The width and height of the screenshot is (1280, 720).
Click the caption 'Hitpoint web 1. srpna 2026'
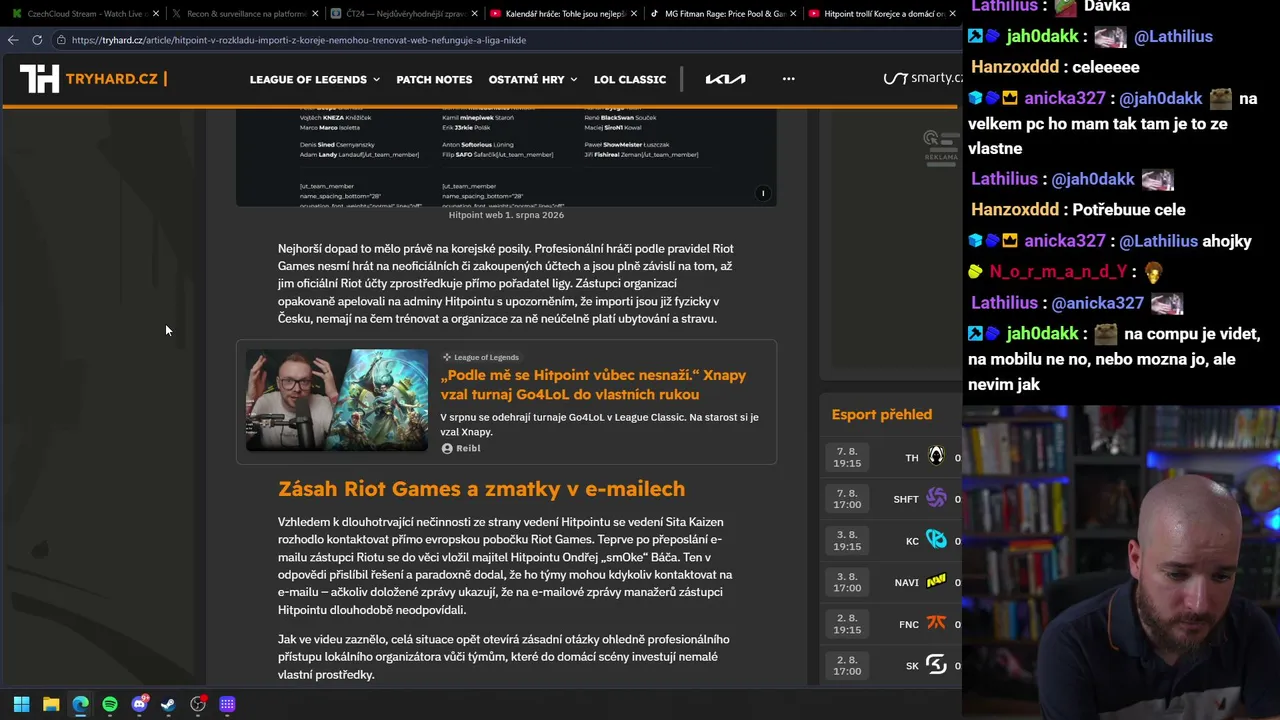(x=506, y=215)
